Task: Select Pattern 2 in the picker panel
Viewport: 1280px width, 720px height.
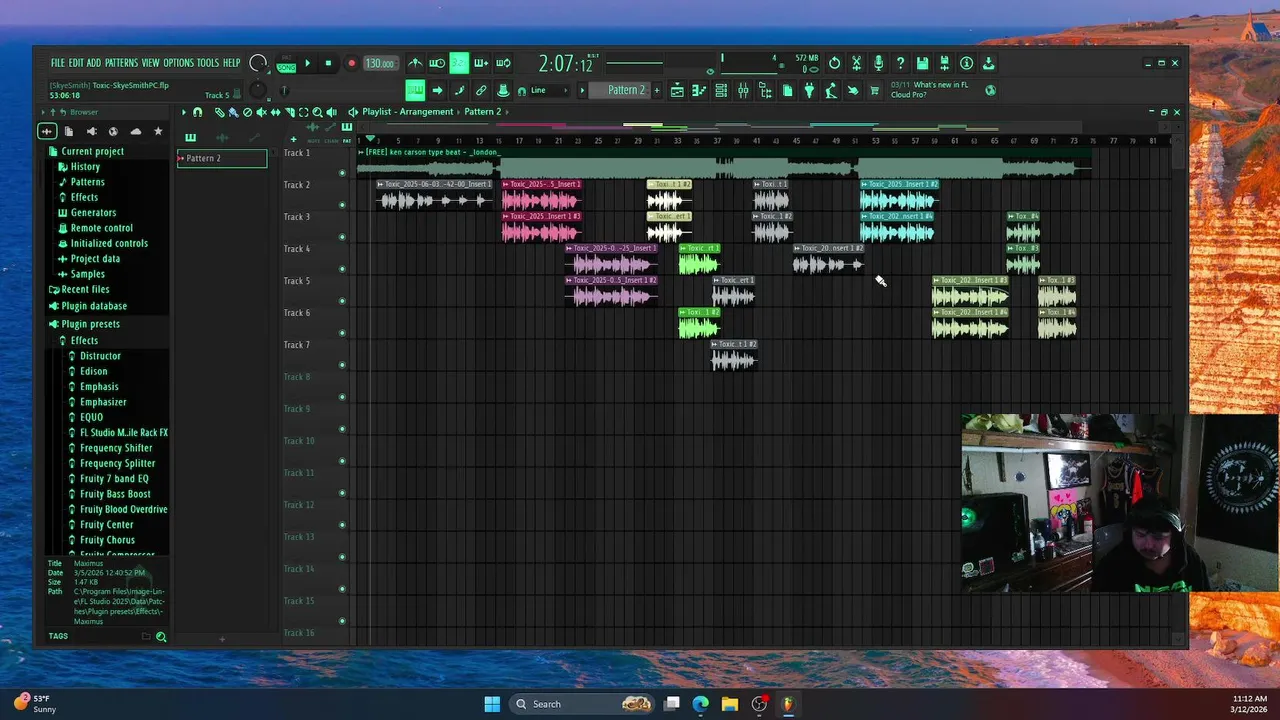Action: tap(222, 158)
